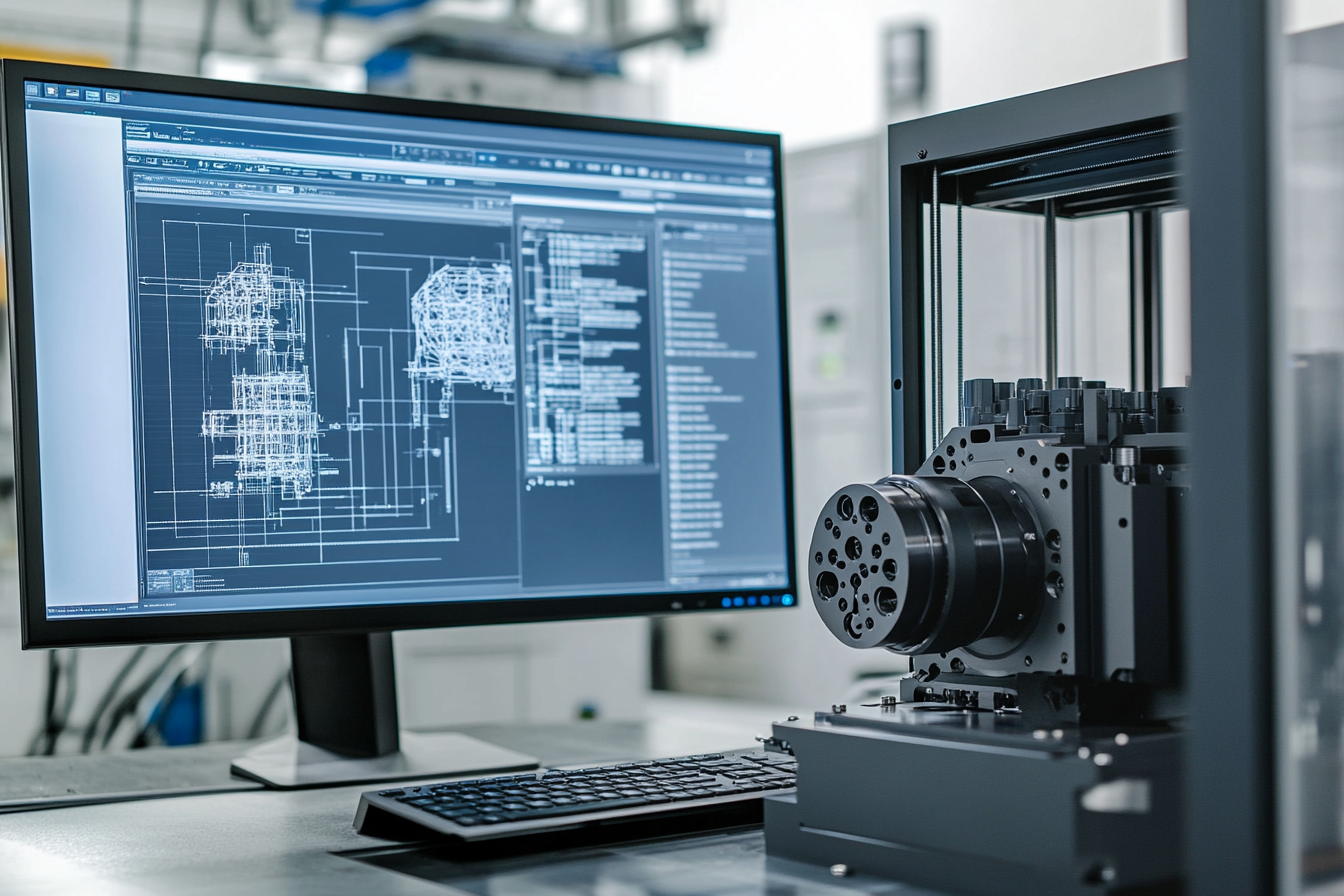Toggle the first checkbox of the right panel's second group
The width and height of the screenshot is (1344, 896).
[x=669, y=368]
